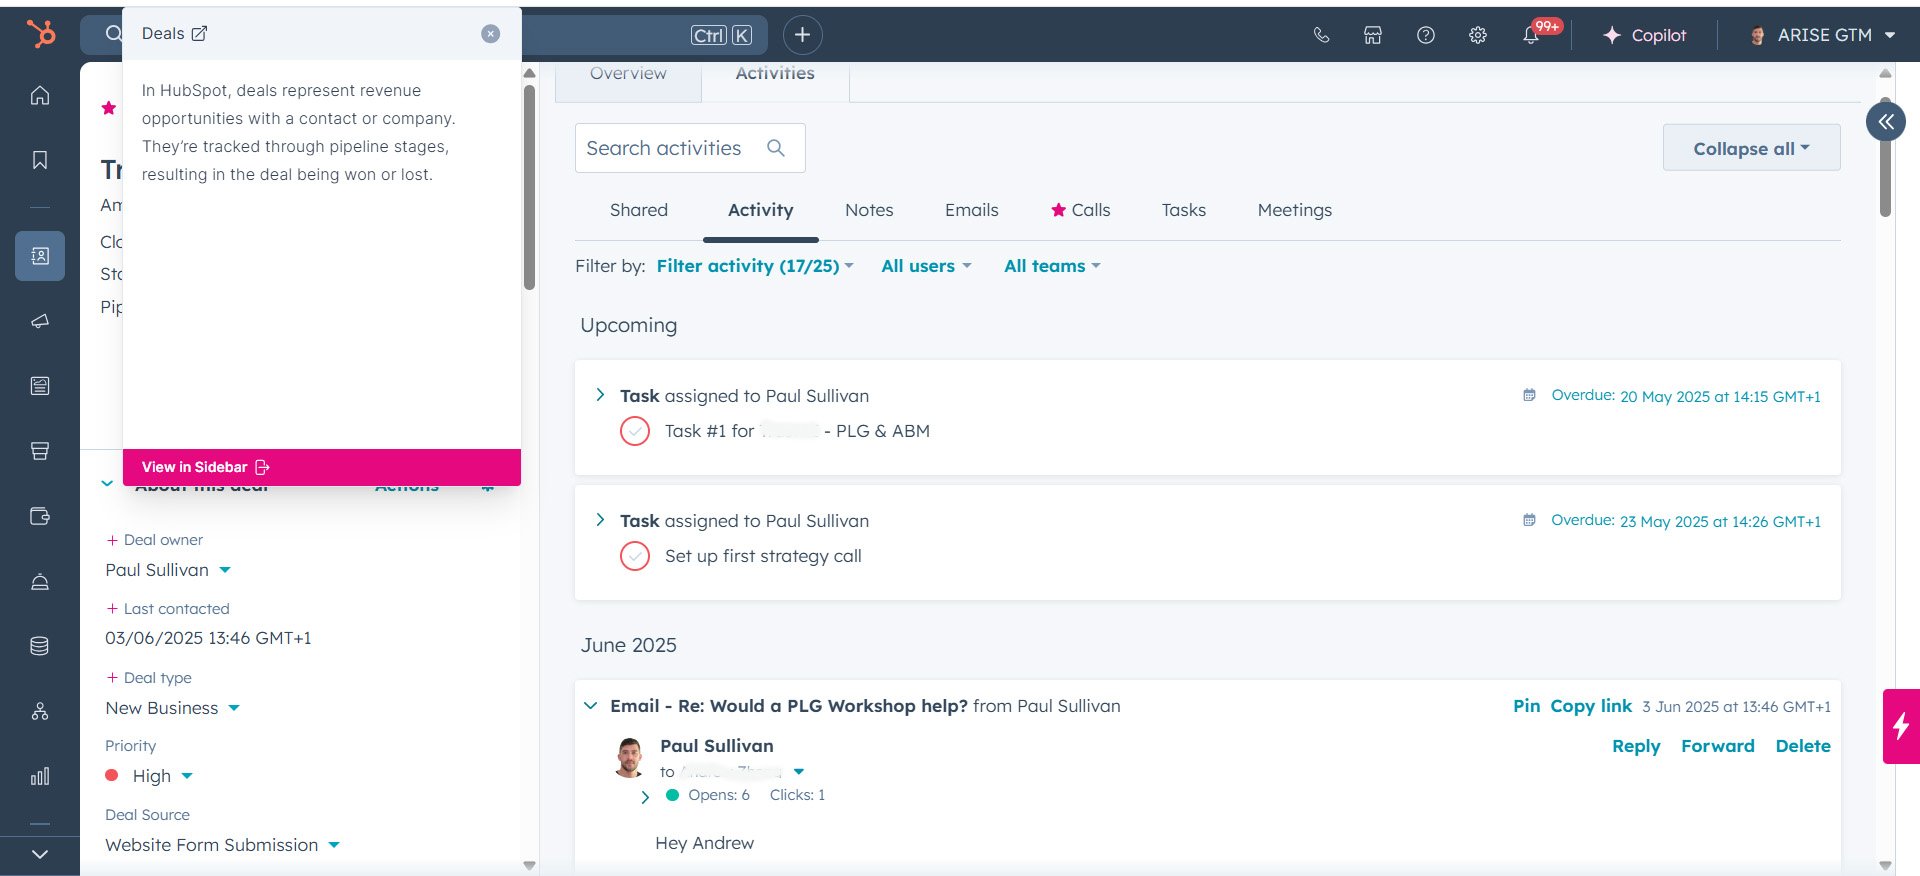Open Copilot from the top bar
Screen dimensions: 1920x876
[x=1644, y=35]
